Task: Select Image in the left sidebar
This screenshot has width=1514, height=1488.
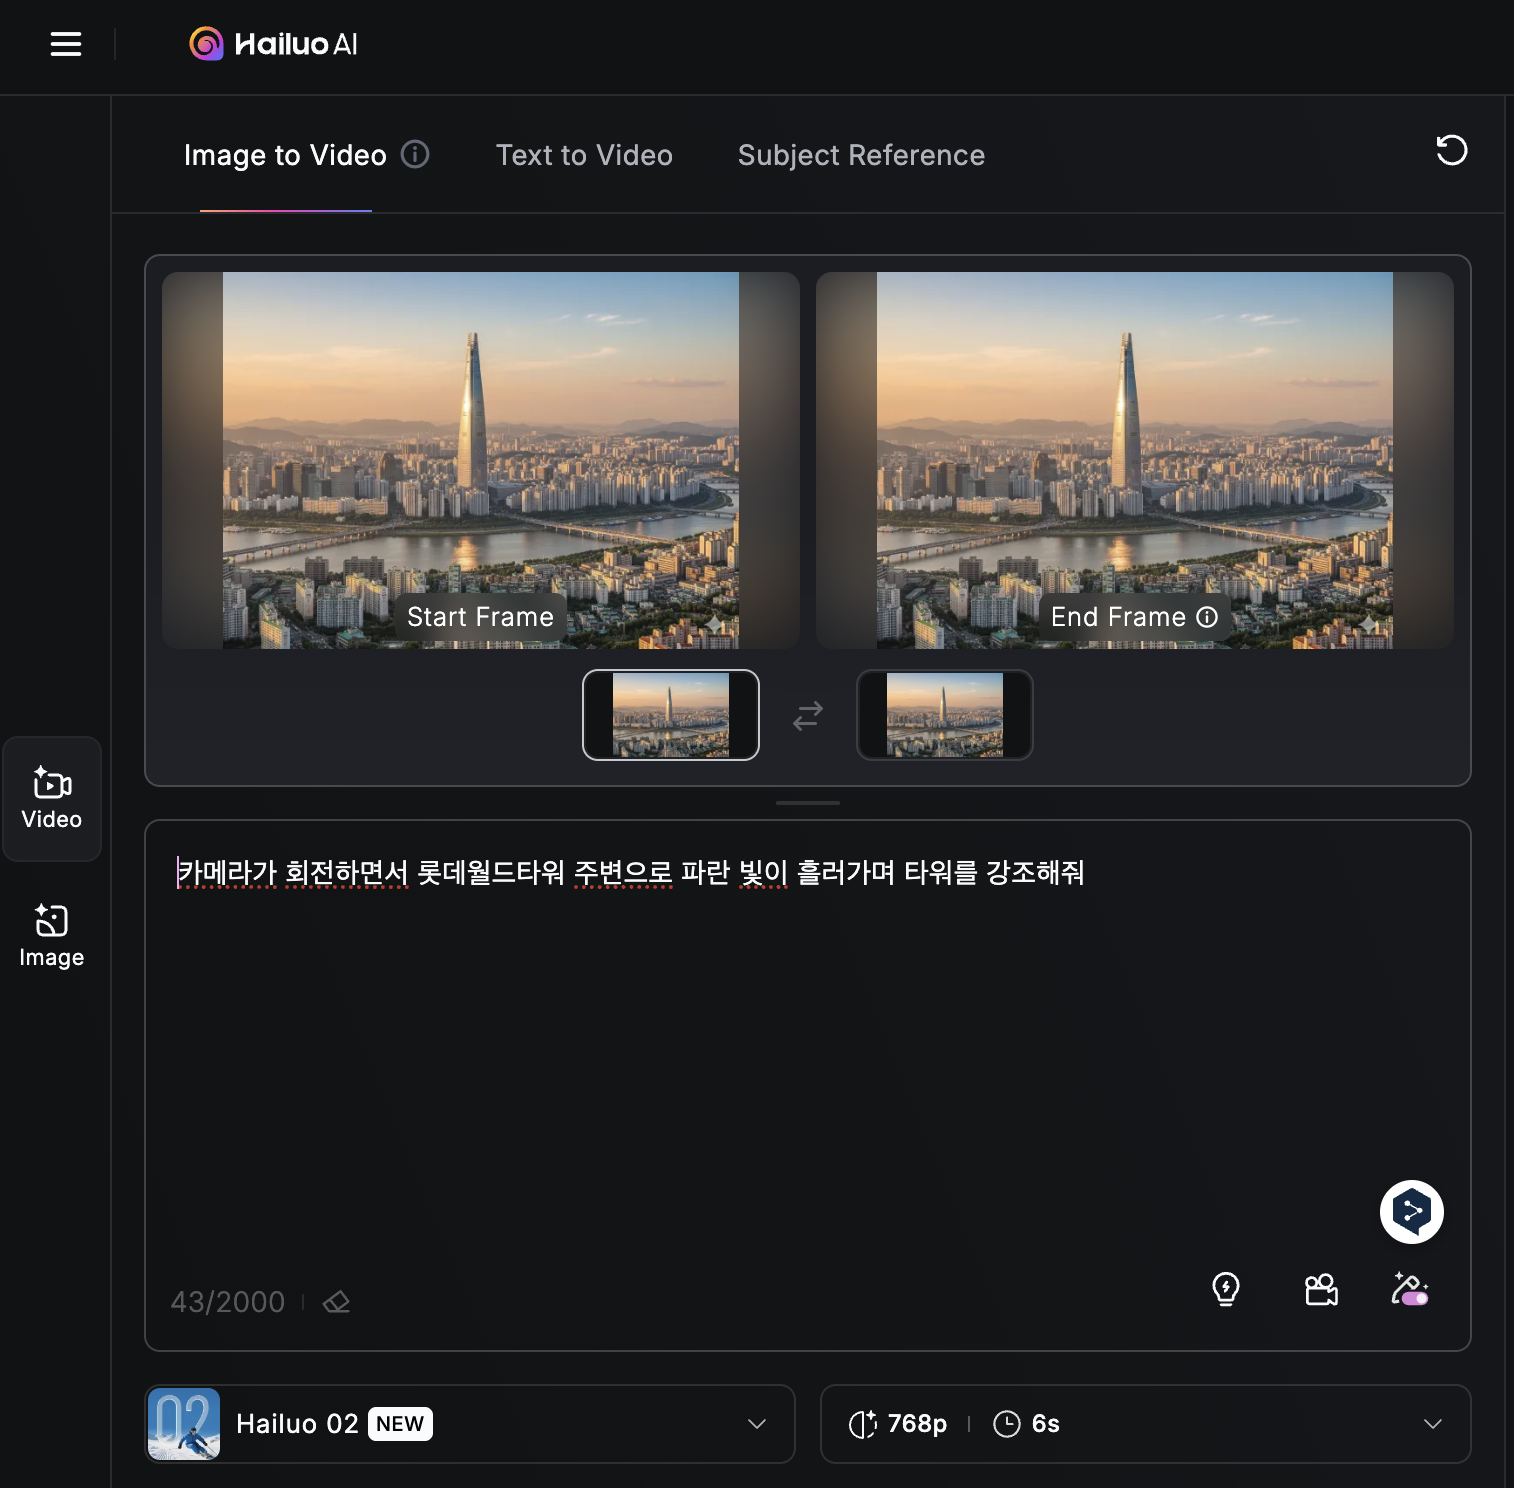Action: tap(52, 936)
